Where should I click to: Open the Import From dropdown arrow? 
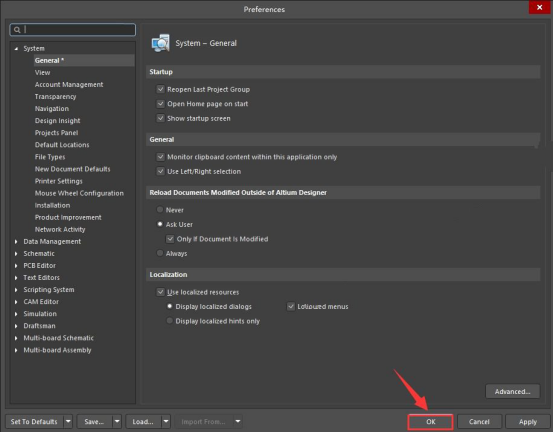click(x=238, y=421)
